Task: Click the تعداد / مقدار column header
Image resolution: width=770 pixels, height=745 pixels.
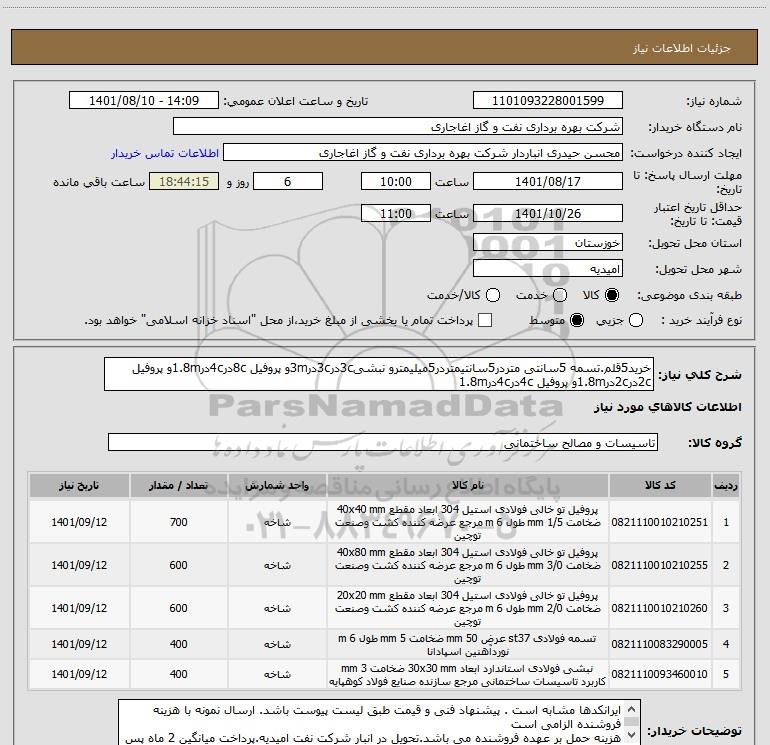Action: [178, 486]
